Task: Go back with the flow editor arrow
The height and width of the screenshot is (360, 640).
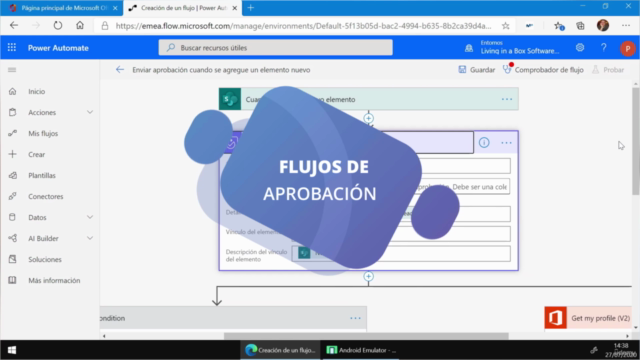Action: coord(120,70)
